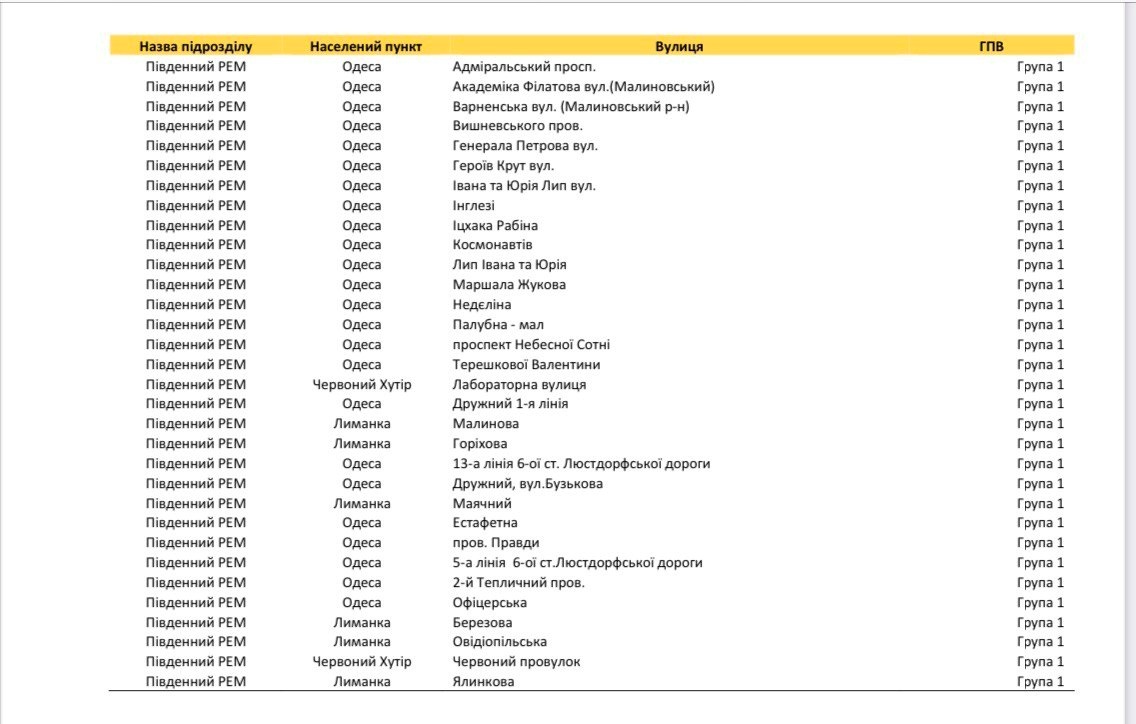
Task: Click 'Група 1' in the Горіхова row
Action: [1040, 444]
